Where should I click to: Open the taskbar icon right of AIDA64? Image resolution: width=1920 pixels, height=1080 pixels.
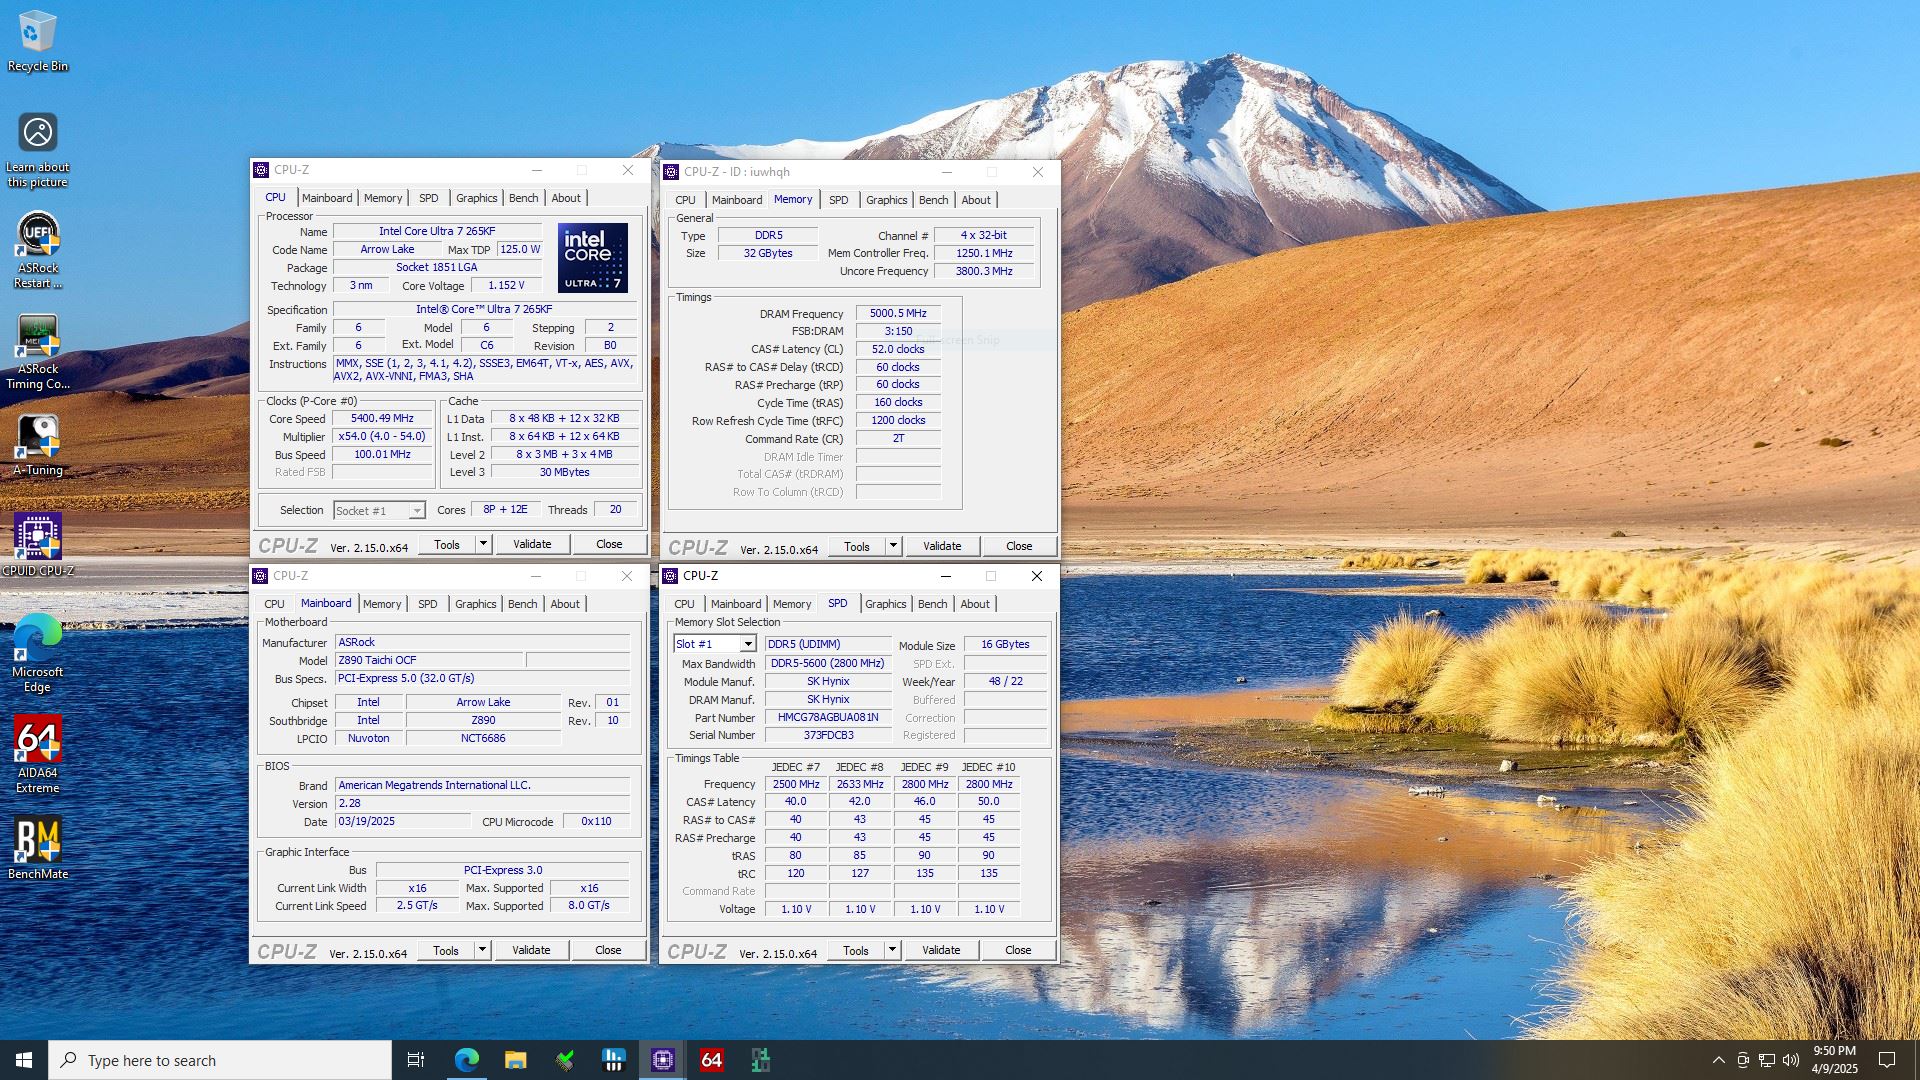click(760, 1060)
